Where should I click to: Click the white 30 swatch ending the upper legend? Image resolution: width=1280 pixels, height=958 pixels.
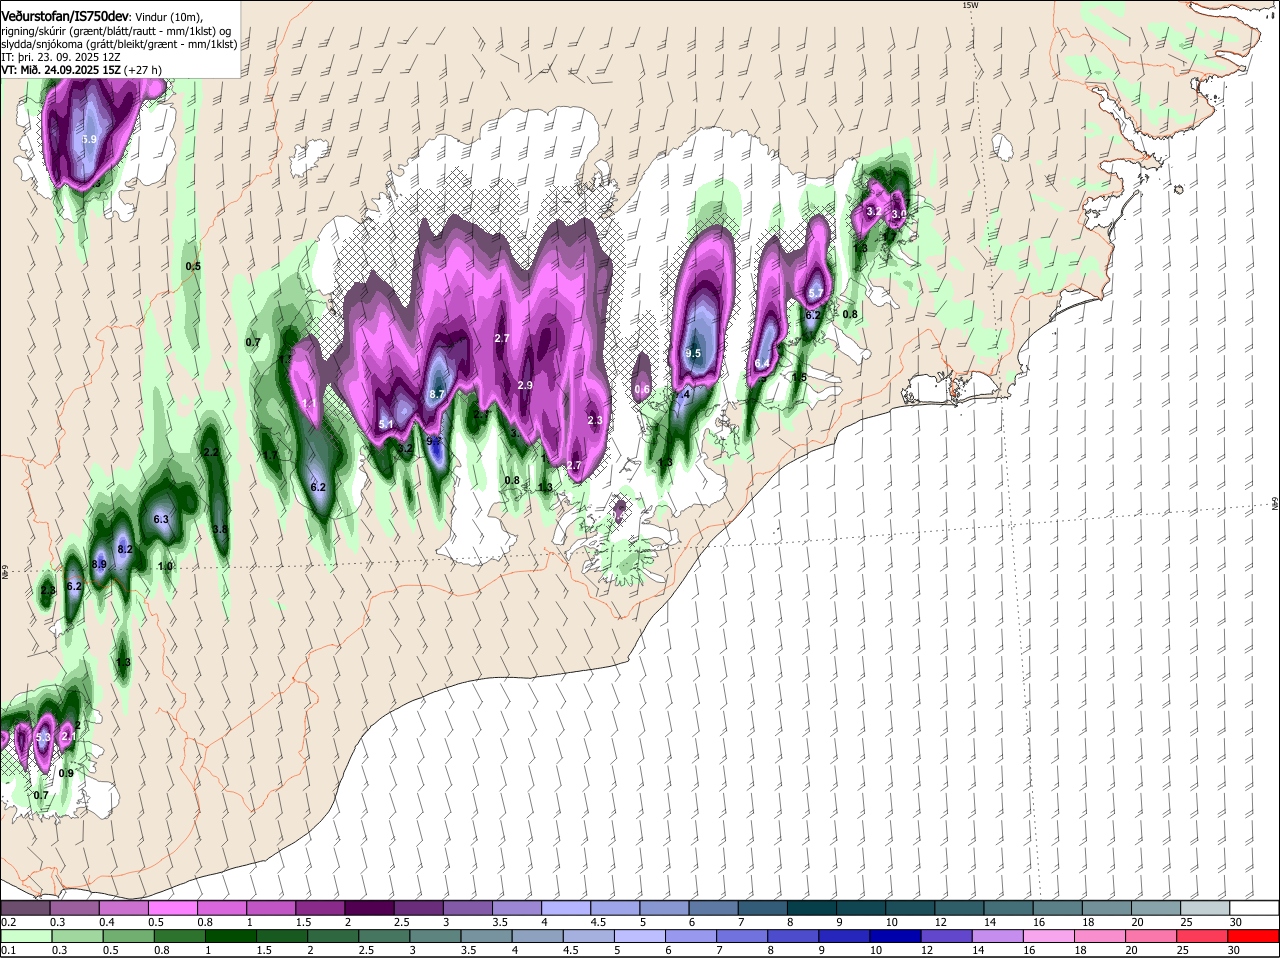pos(1255,908)
